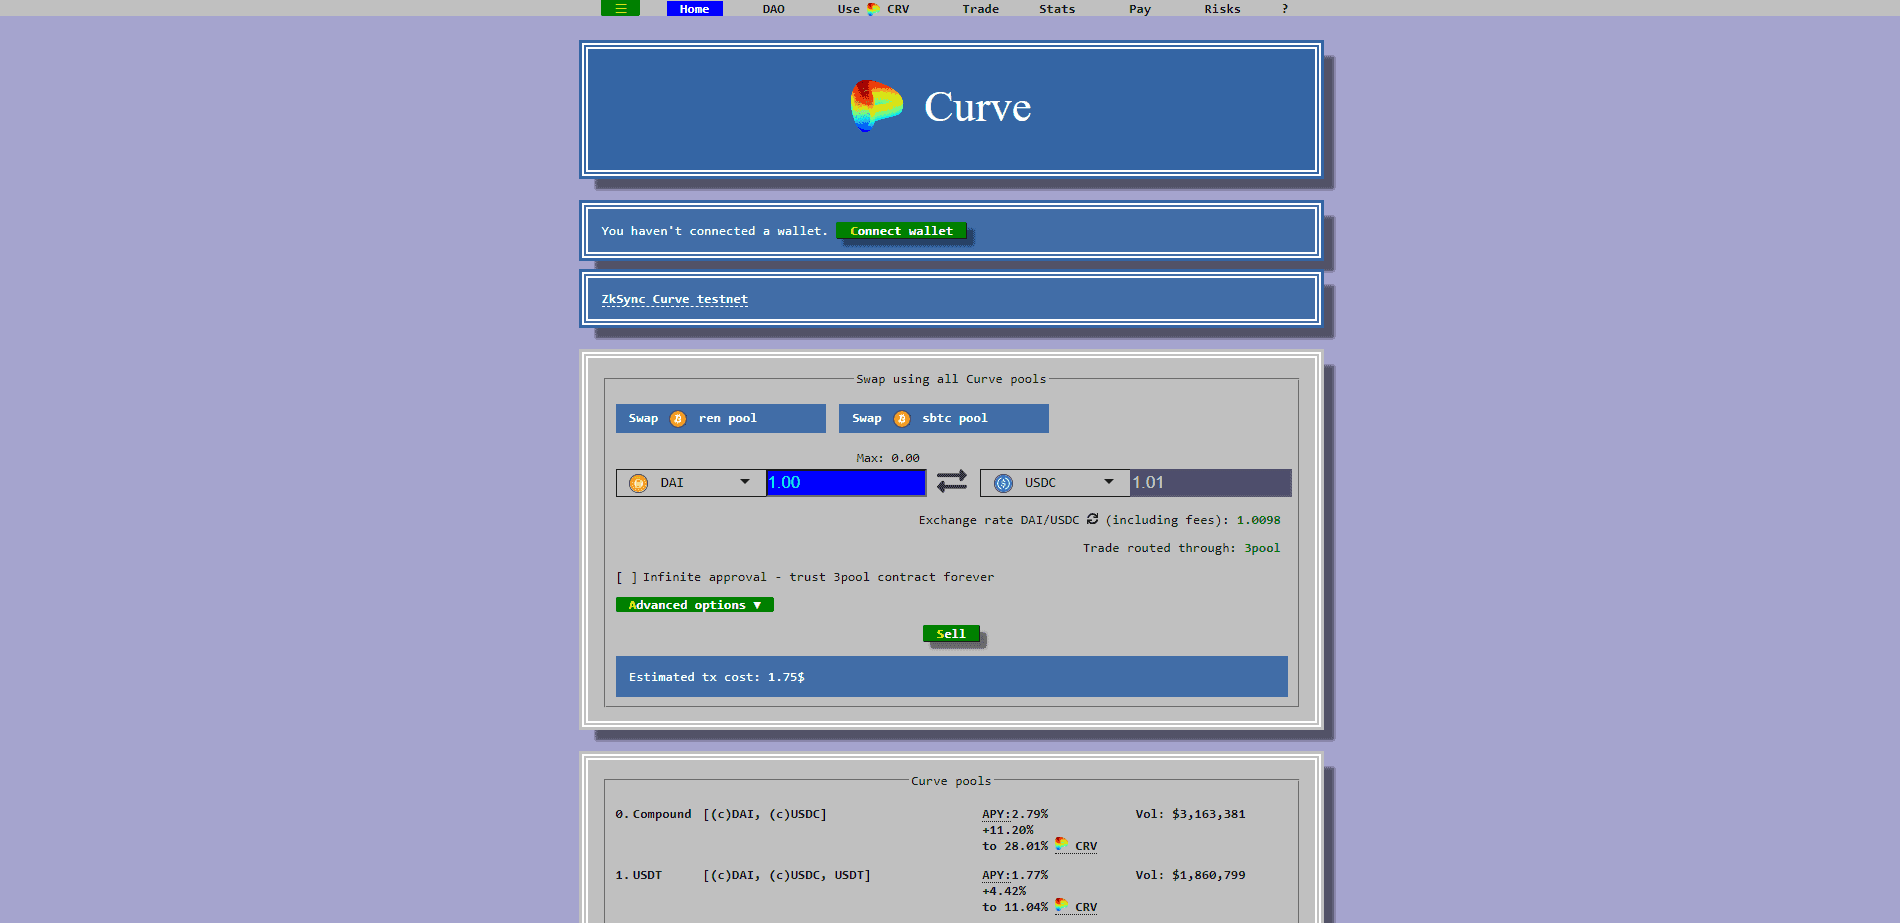Toggle Infinite approval checkbox

click(x=627, y=577)
